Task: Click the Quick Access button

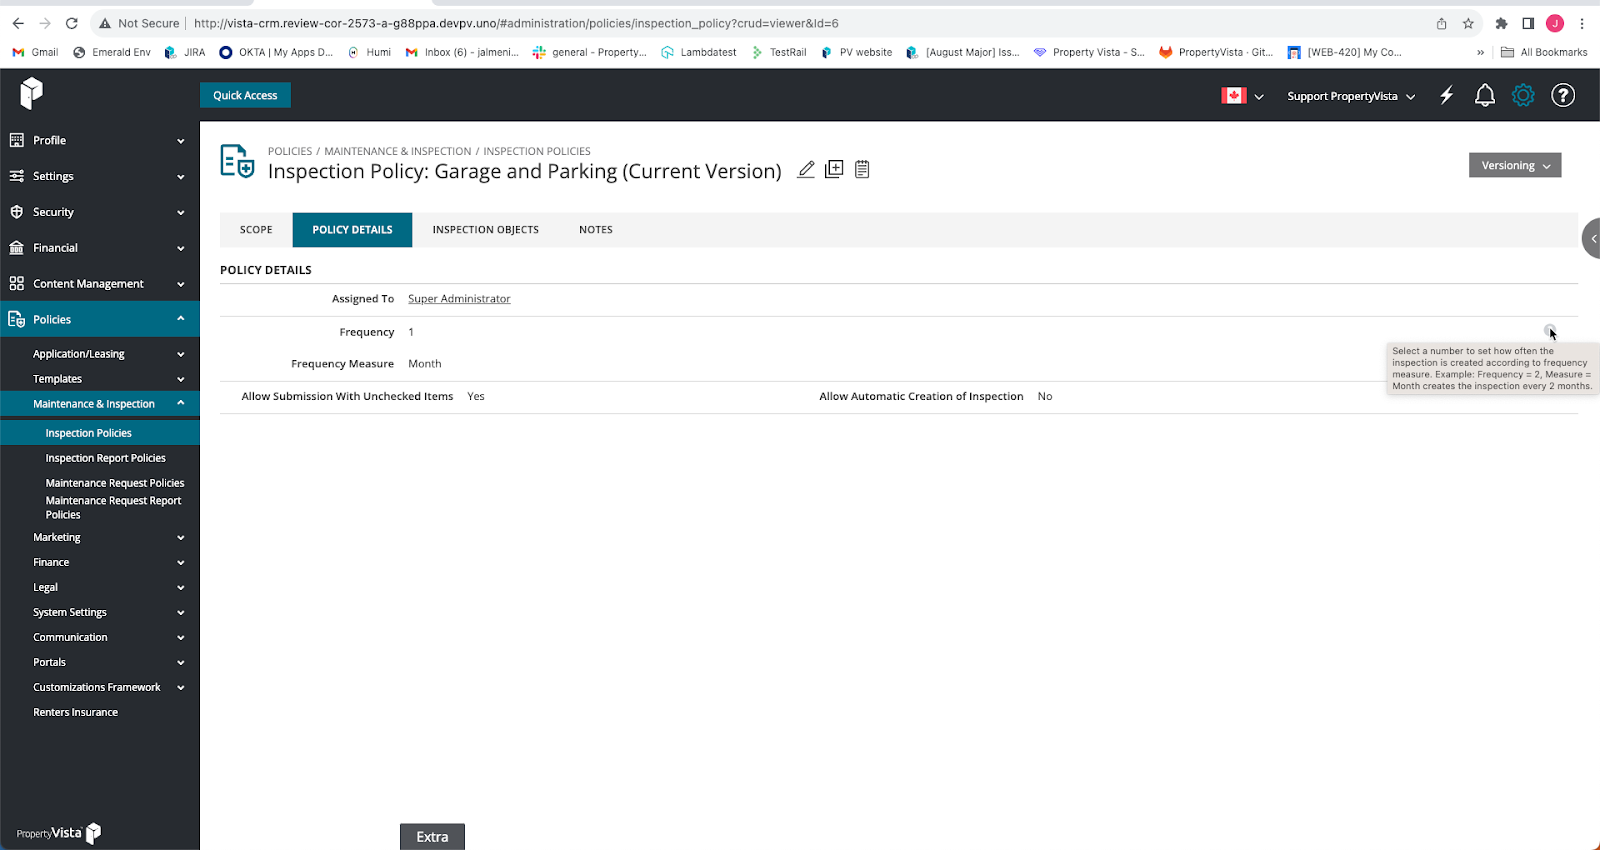Action: tap(245, 95)
